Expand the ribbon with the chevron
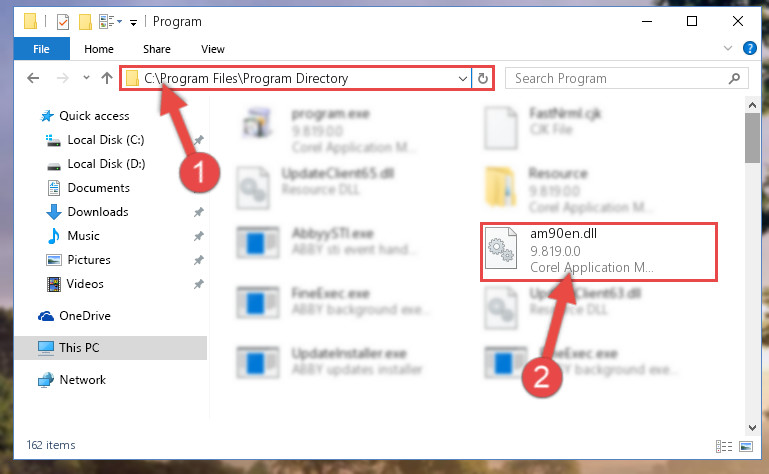The height and width of the screenshot is (474, 769). click(728, 48)
